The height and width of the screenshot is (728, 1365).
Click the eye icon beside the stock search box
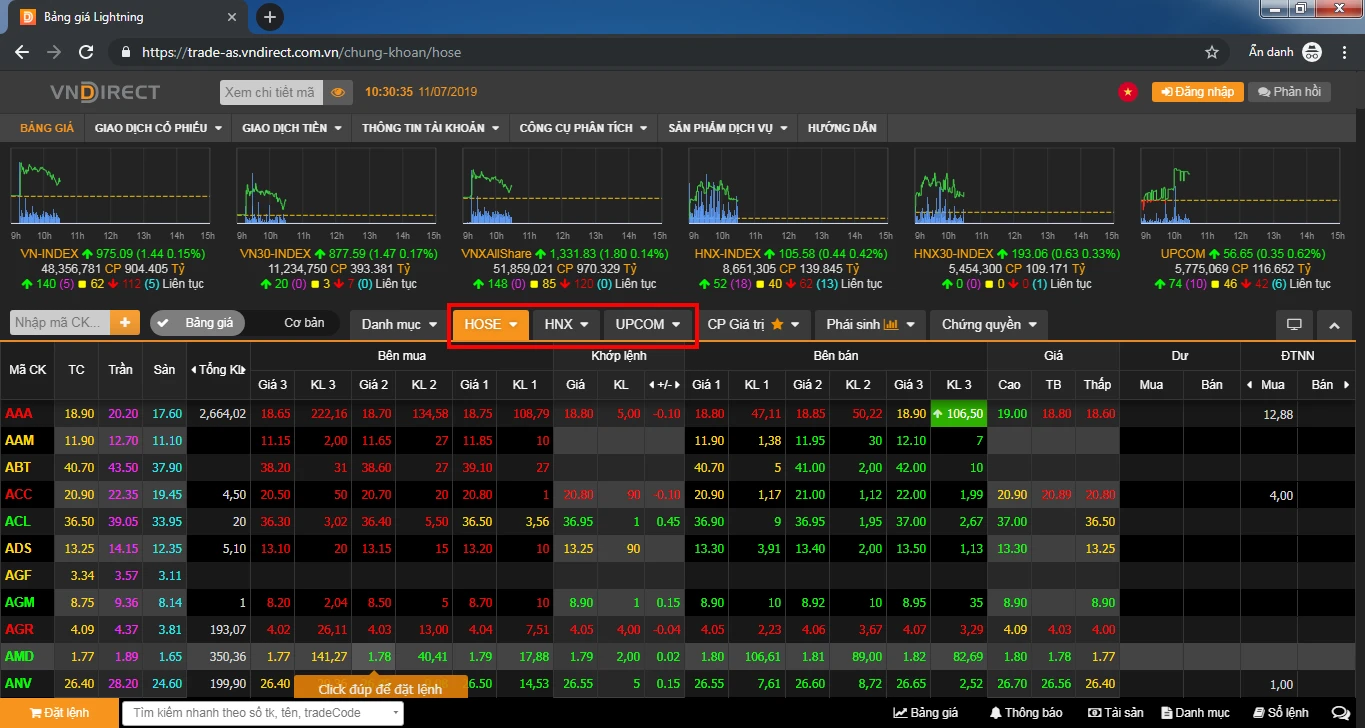click(x=338, y=92)
